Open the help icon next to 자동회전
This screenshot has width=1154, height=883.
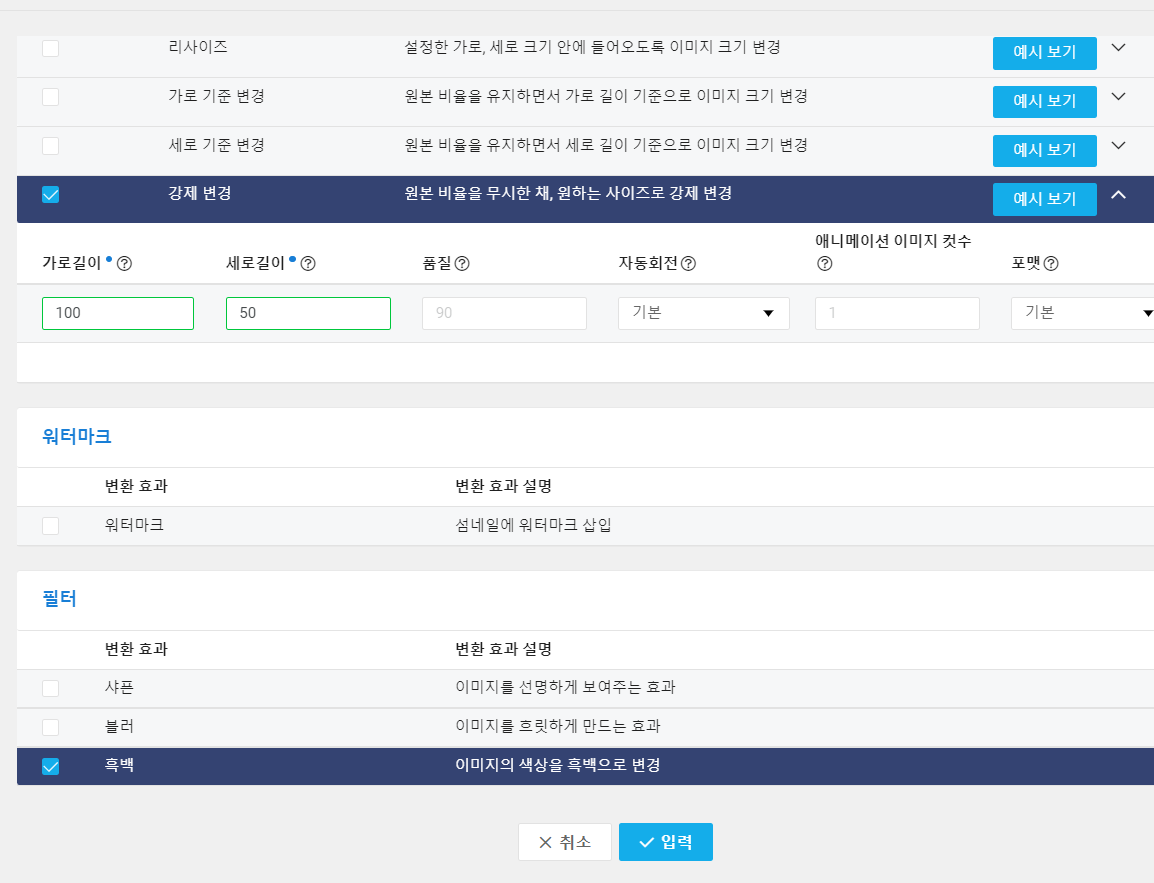pos(688,262)
